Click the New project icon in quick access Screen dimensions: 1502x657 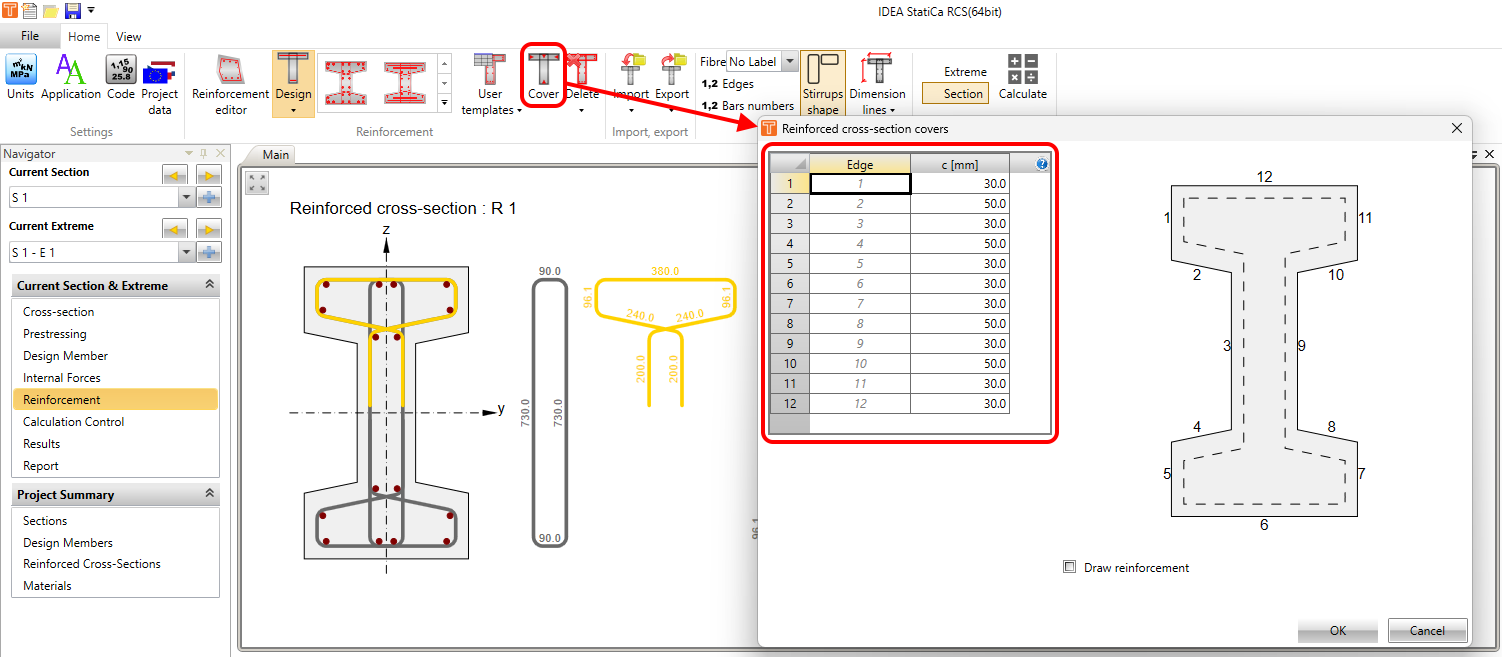point(31,11)
